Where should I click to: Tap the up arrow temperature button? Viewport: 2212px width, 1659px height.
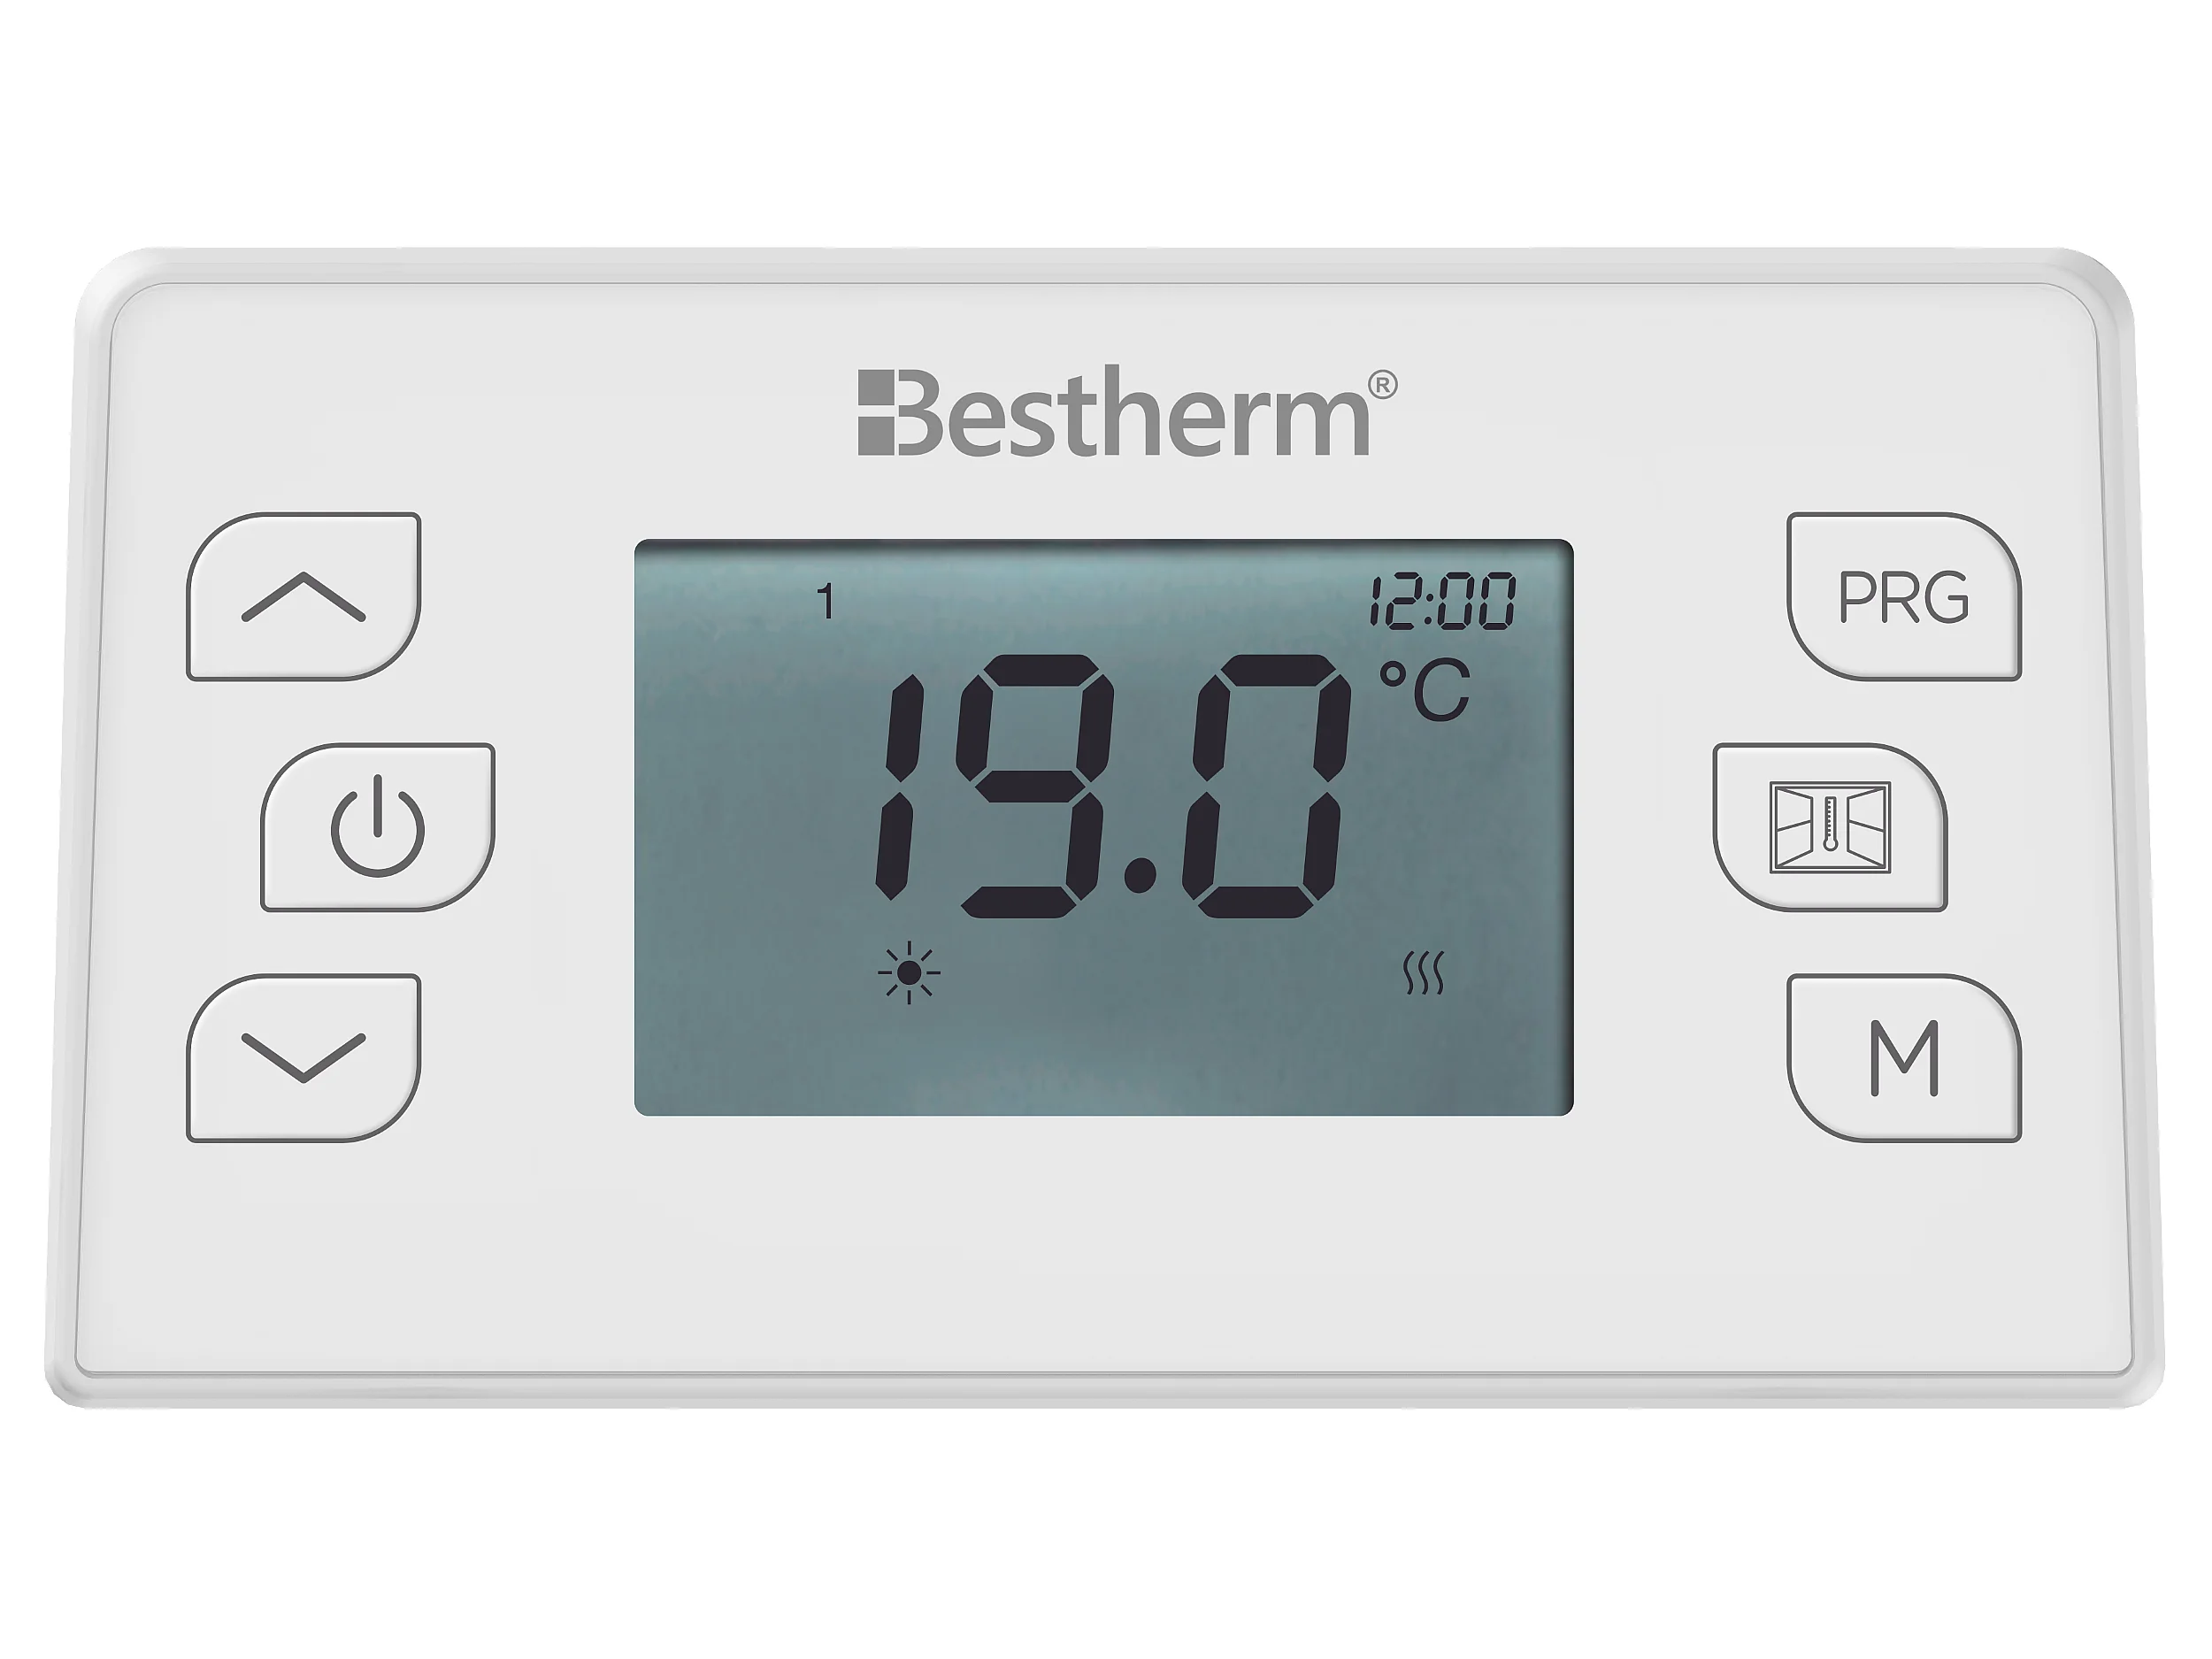(303, 597)
